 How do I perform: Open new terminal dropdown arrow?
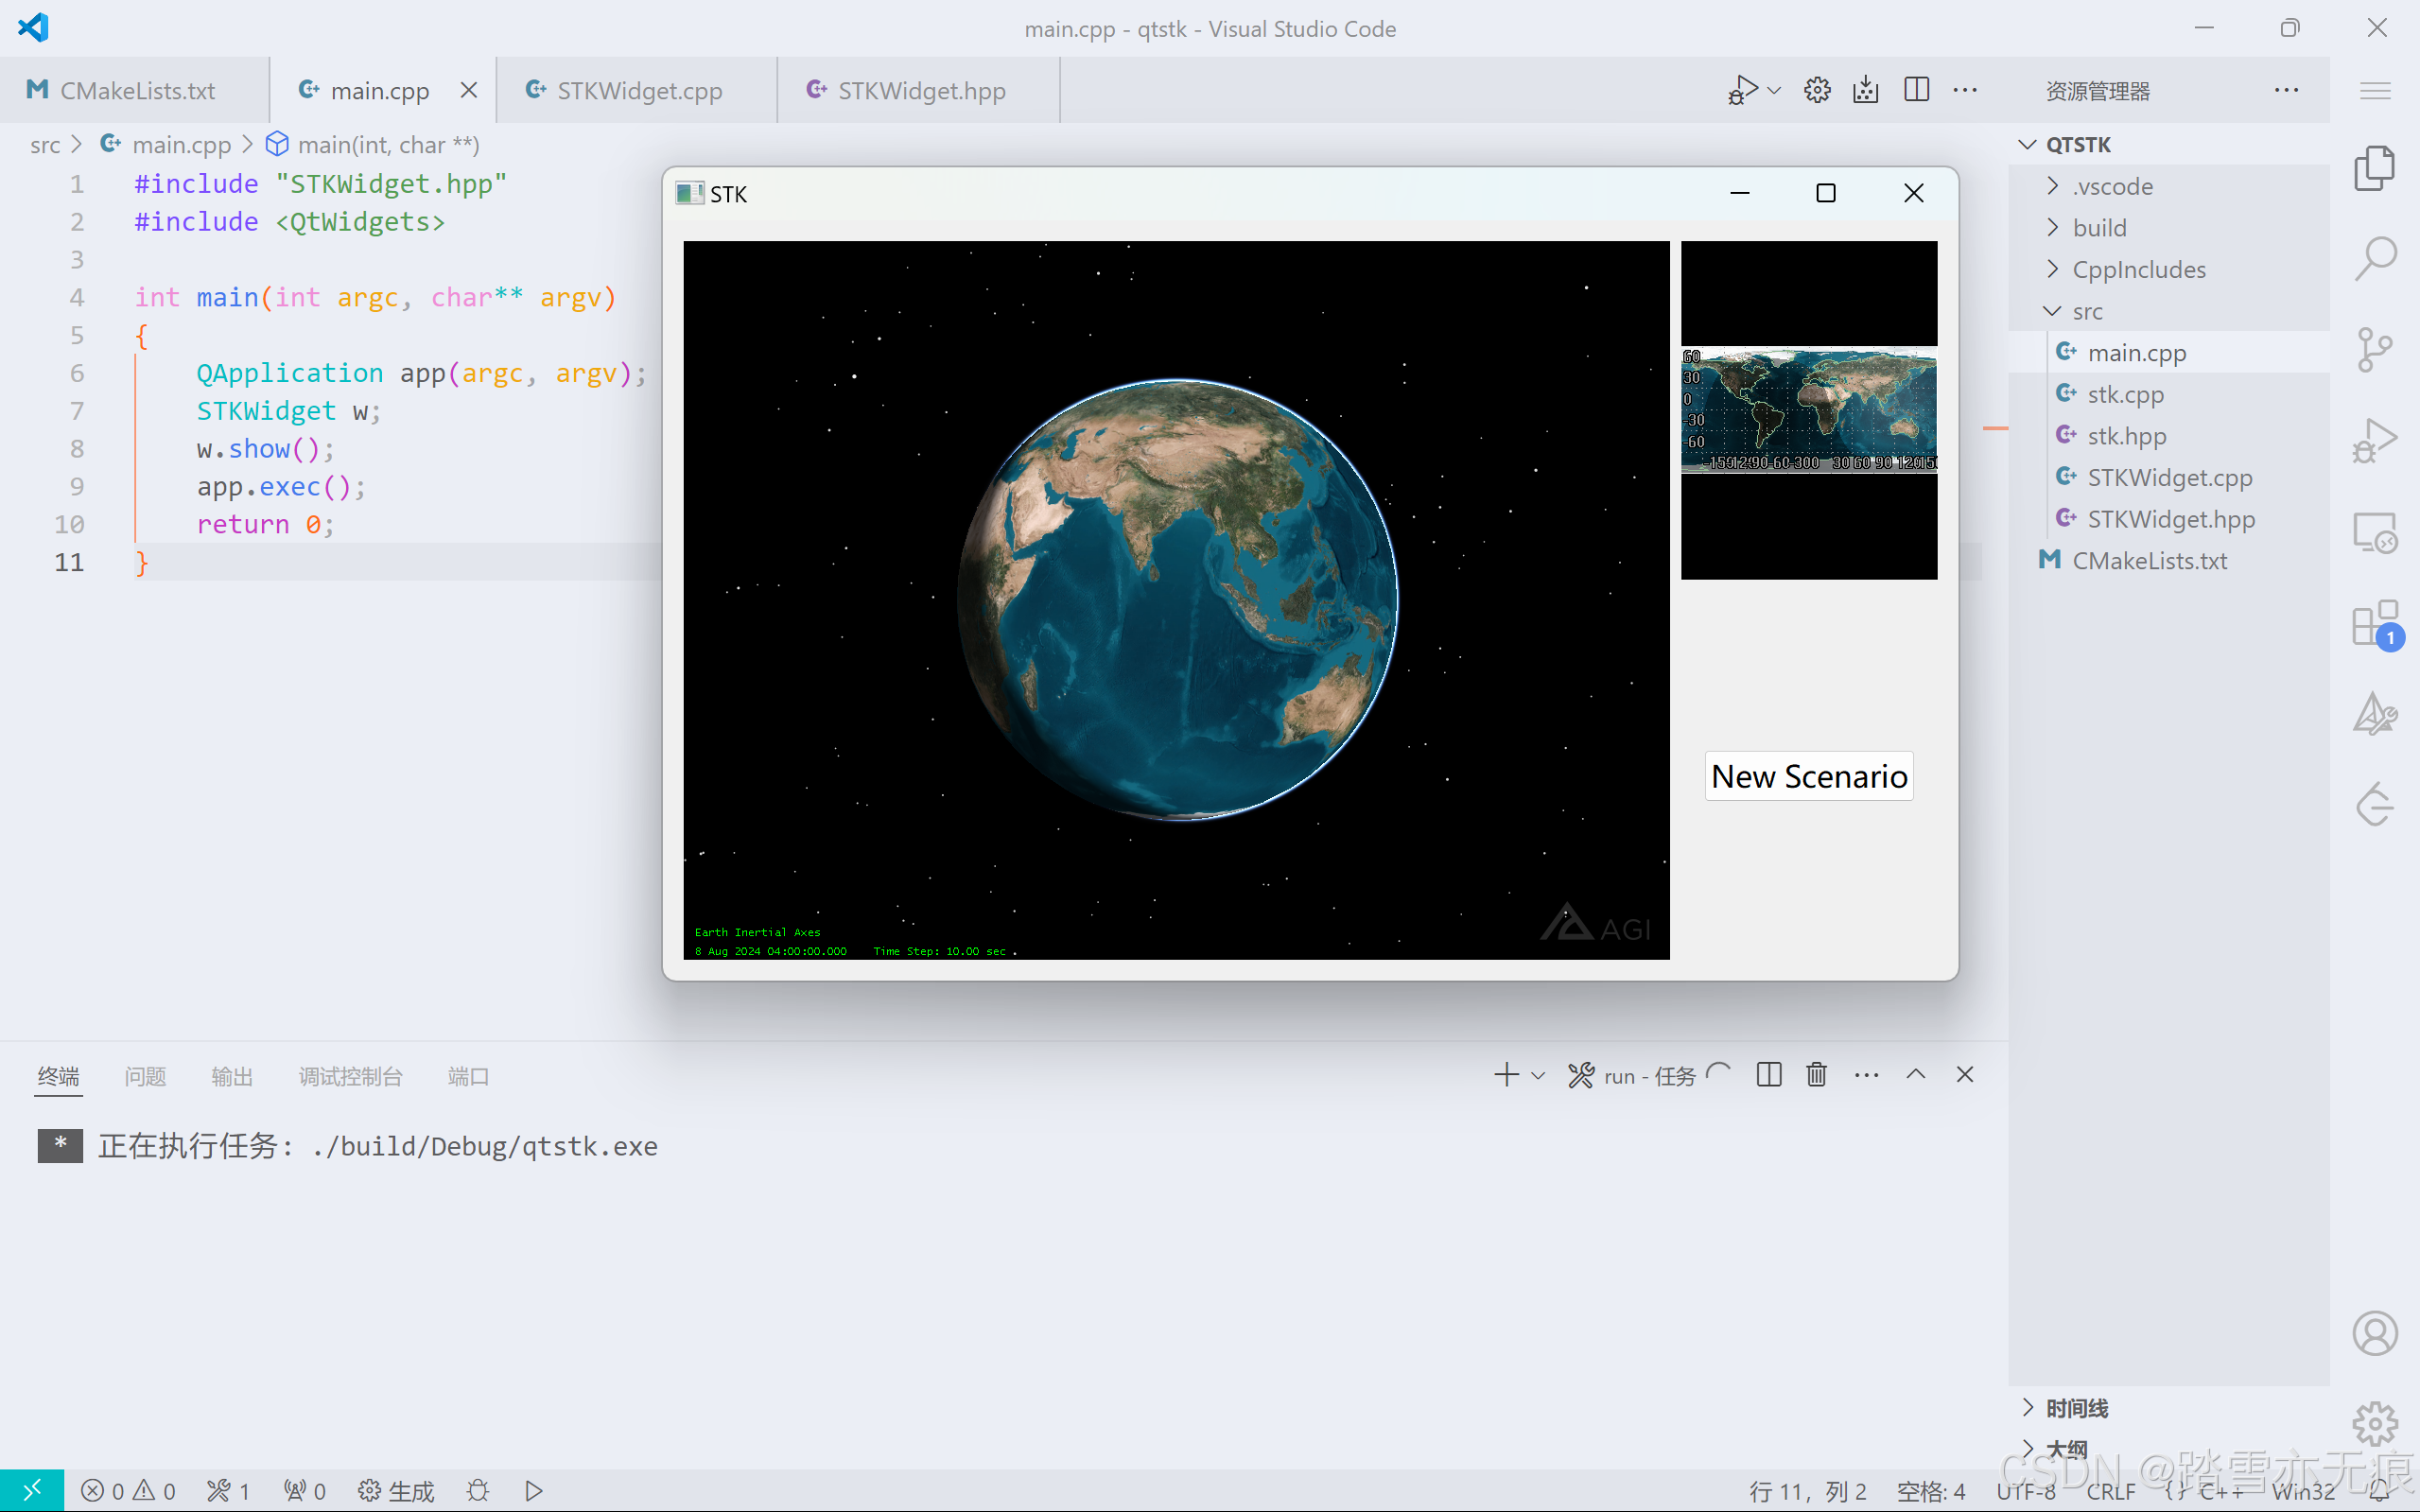[x=1538, y=1076]
